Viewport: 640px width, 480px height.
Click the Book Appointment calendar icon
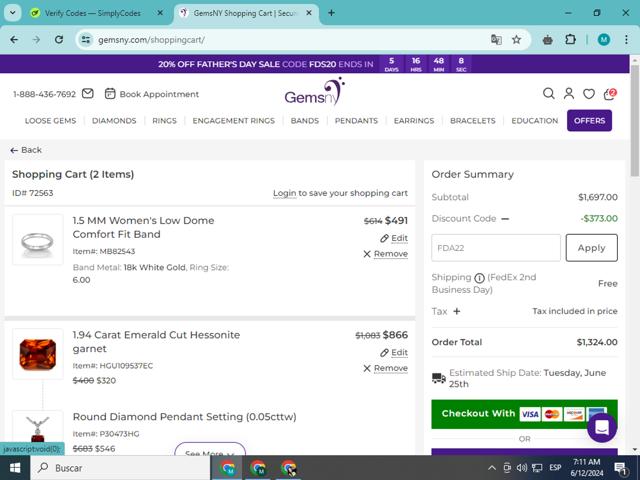(110, 94)
